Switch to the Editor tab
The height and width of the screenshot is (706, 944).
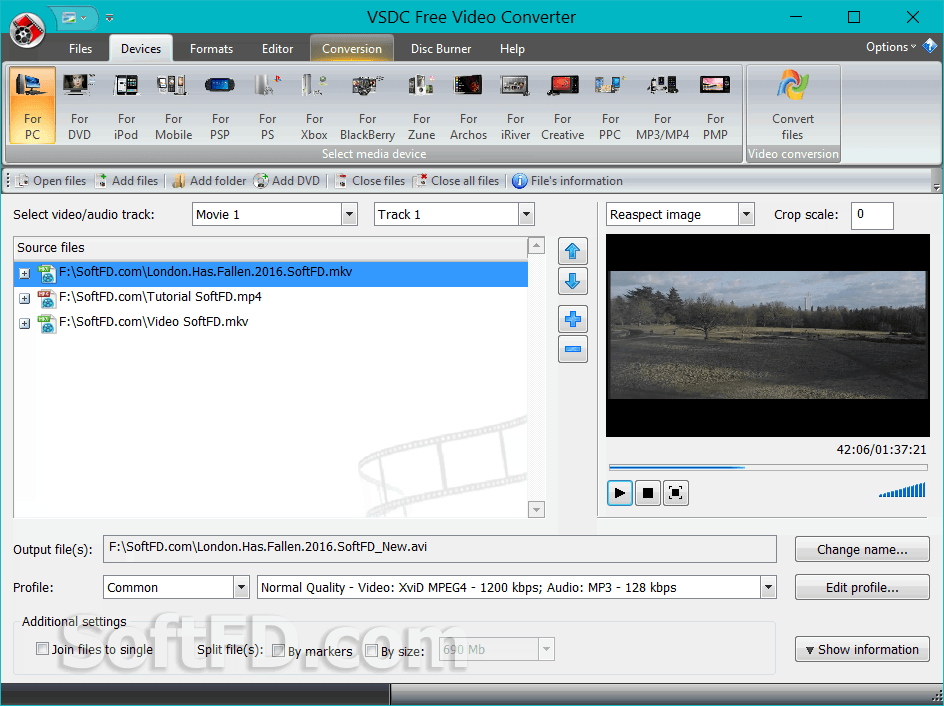(278, 49)
